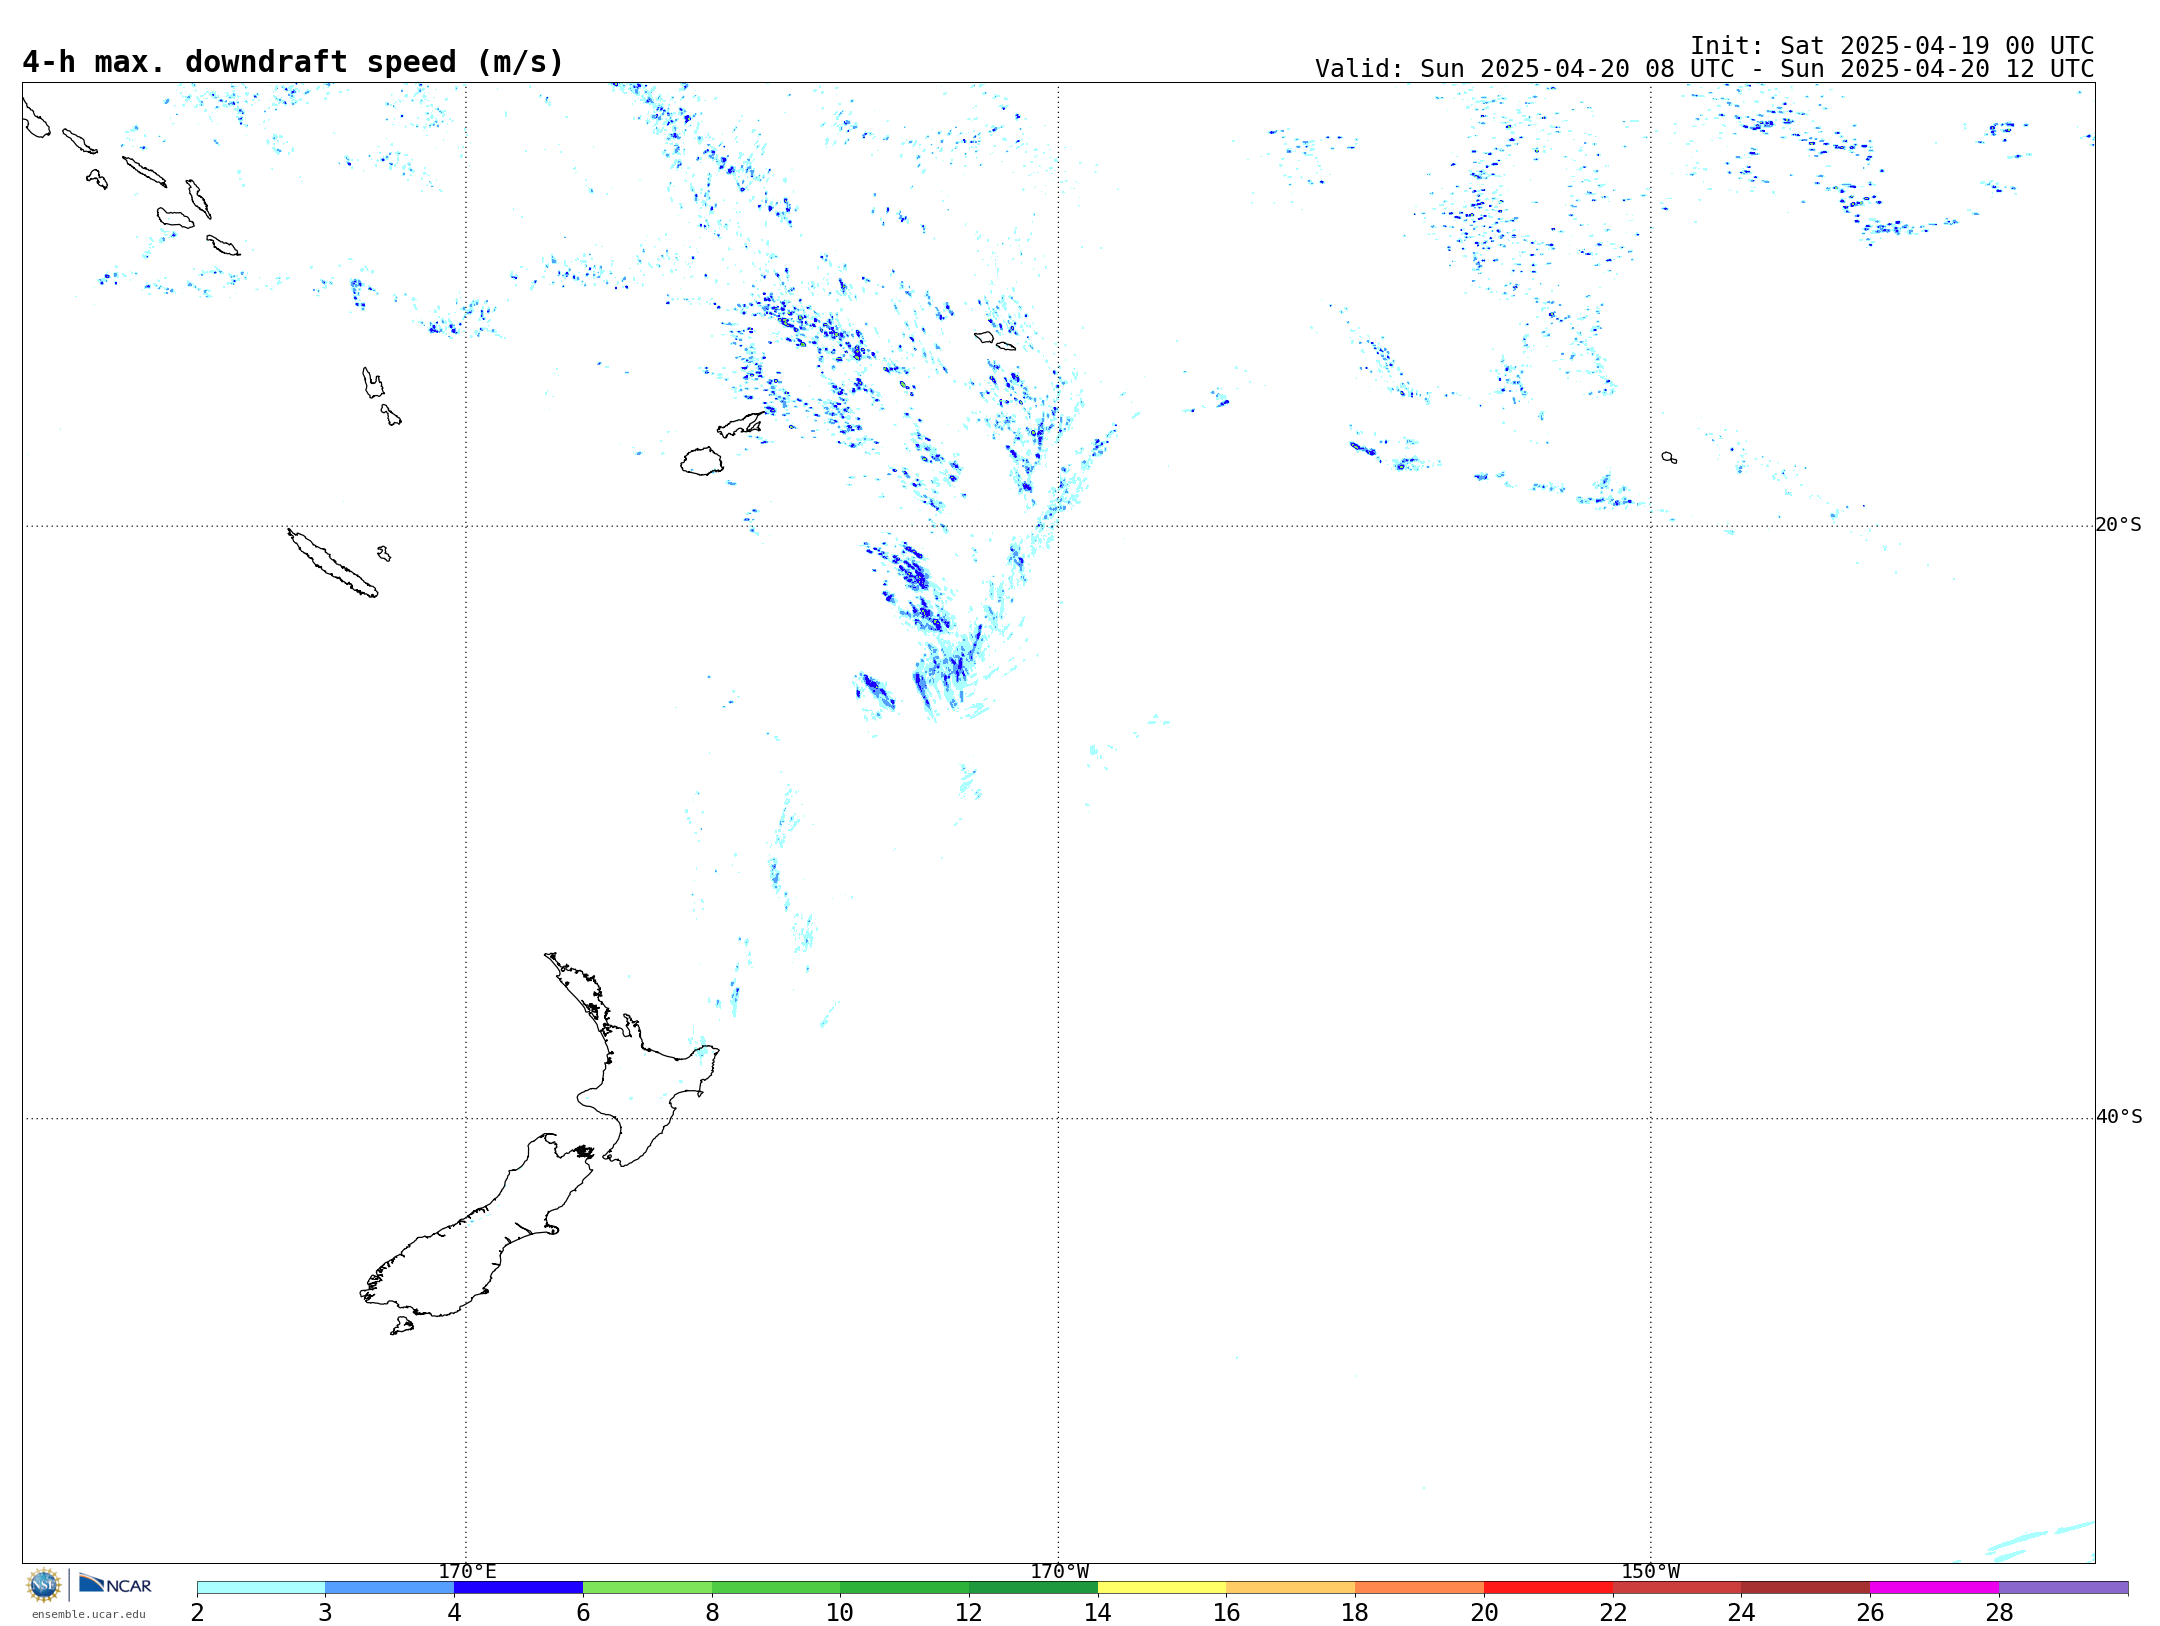This screenshot has width=2160, height=1626.
Task: Click the light green 6–8 m/s swatch
Action: coord(647,1587)
